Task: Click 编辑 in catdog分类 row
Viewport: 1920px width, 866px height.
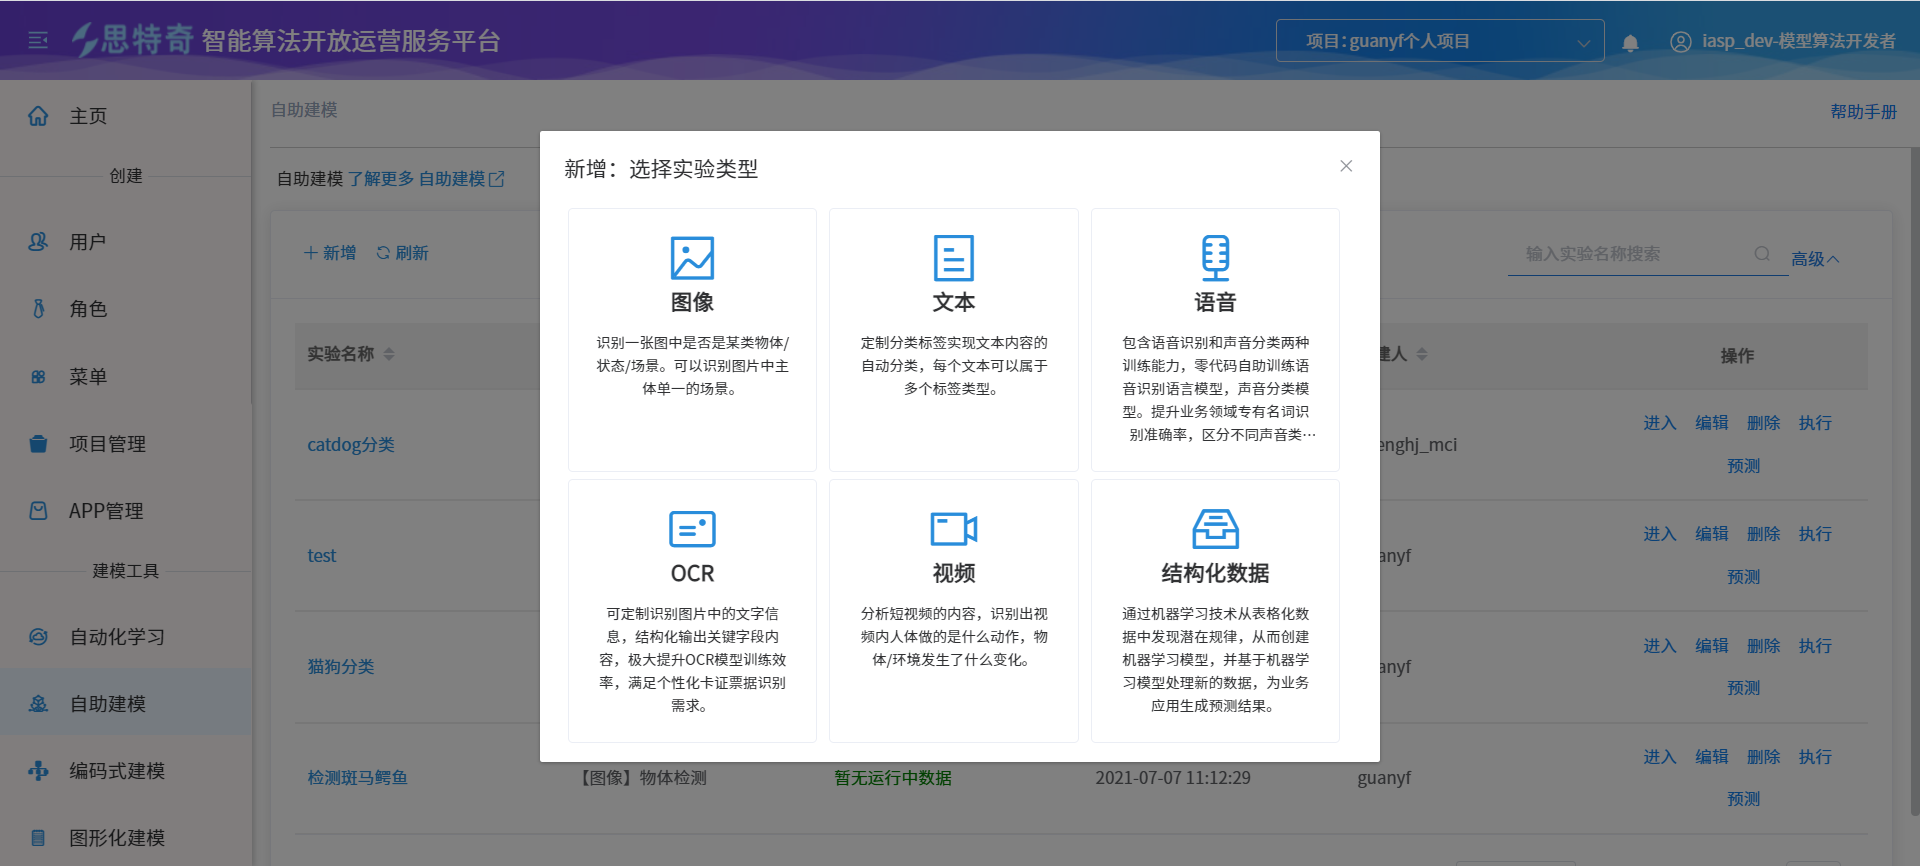Action: point(1712,423)
